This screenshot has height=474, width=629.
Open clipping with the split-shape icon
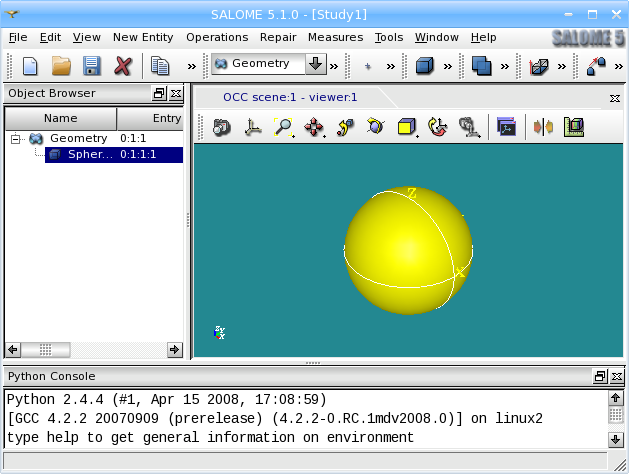(x=543, y=128)
